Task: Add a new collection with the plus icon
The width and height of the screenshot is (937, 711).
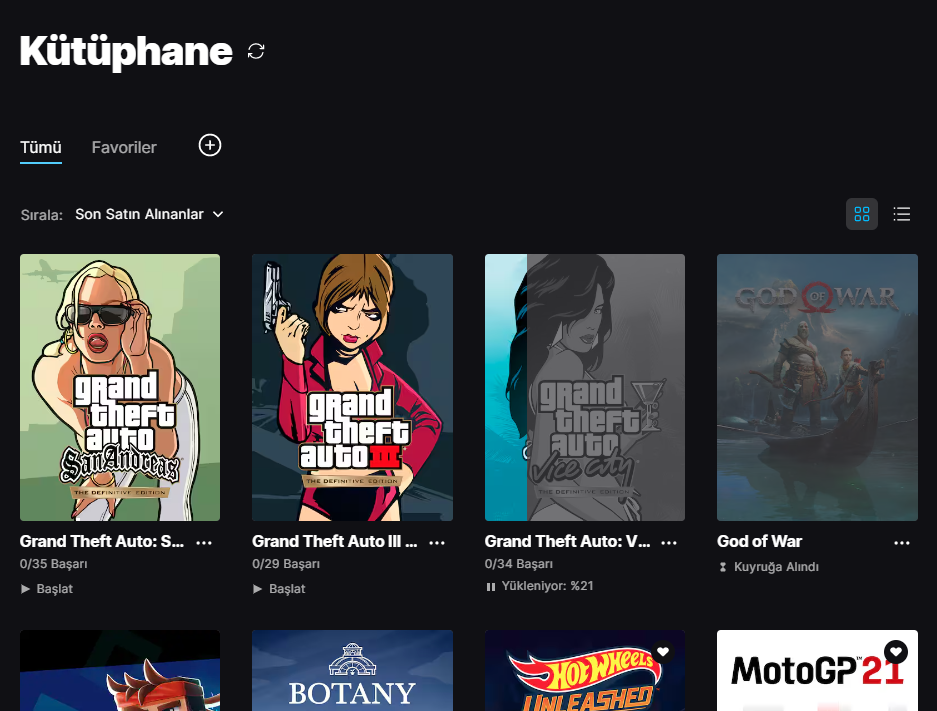Action: pos(210,145)
